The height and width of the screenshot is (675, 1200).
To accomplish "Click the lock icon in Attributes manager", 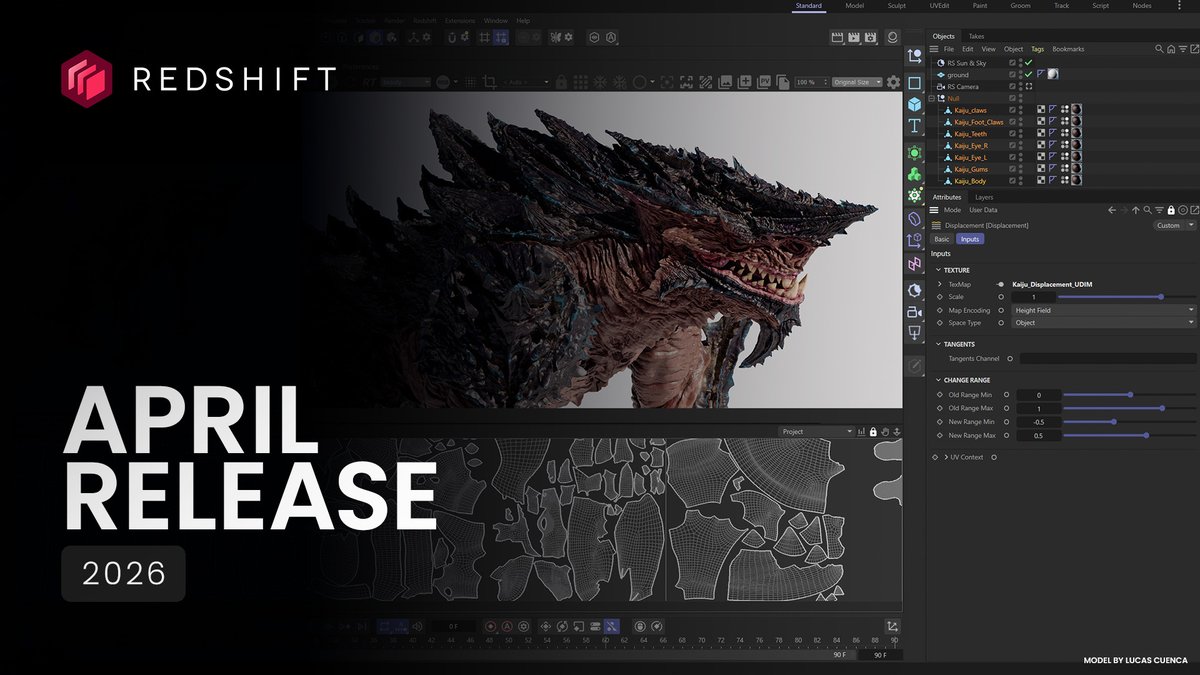I will [1171, 210].
